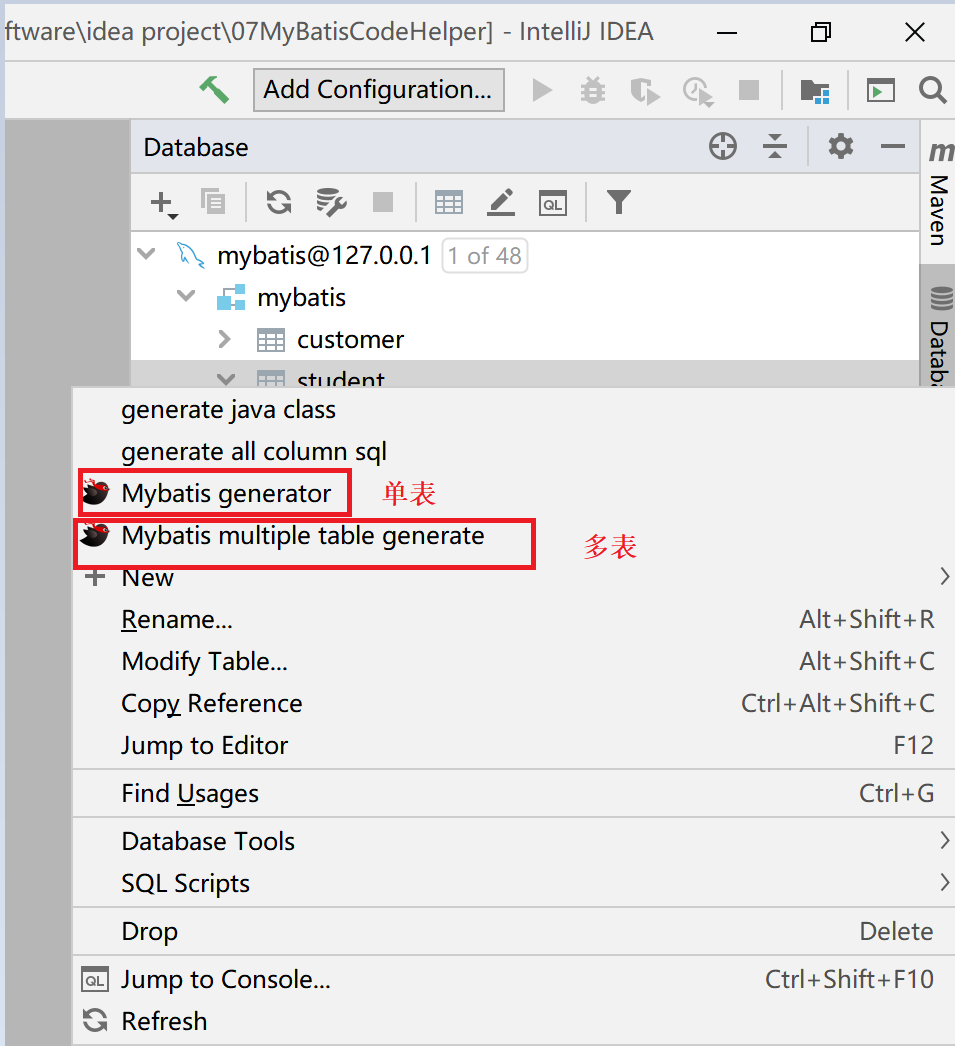This screenshot has height=1046, width=955.
Task: Click the Open table editor grid icon
Action: pyautogui.click(x=449, y=202)
